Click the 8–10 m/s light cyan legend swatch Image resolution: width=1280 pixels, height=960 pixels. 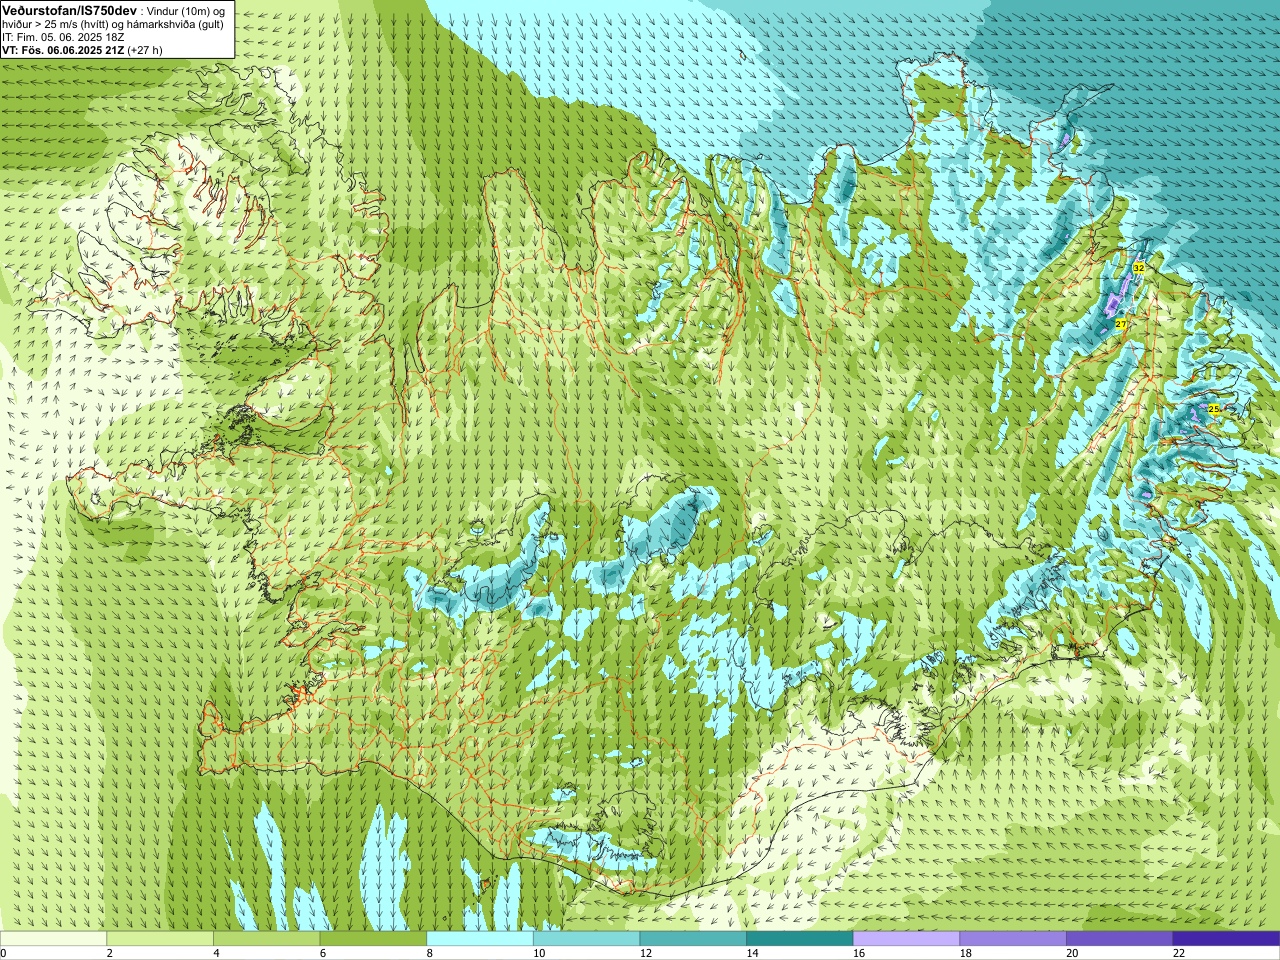tap(480, 939)
